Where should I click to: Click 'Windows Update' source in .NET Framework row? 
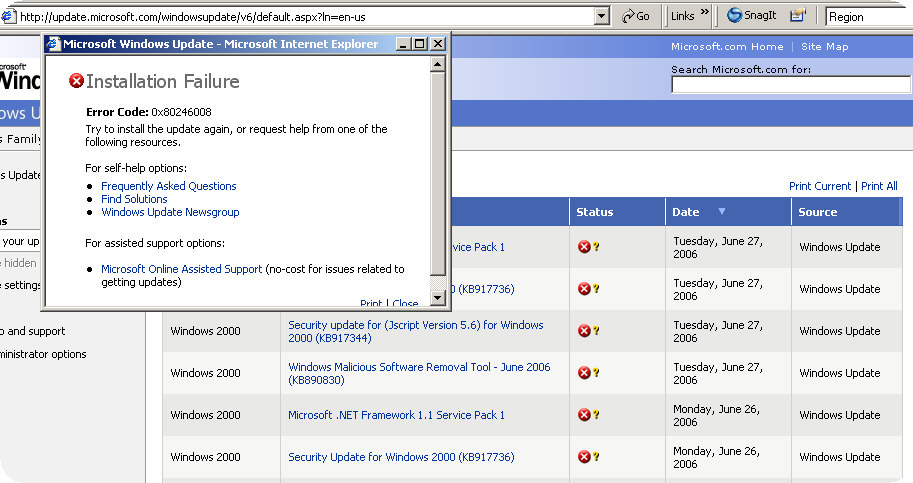pos(840,415)
